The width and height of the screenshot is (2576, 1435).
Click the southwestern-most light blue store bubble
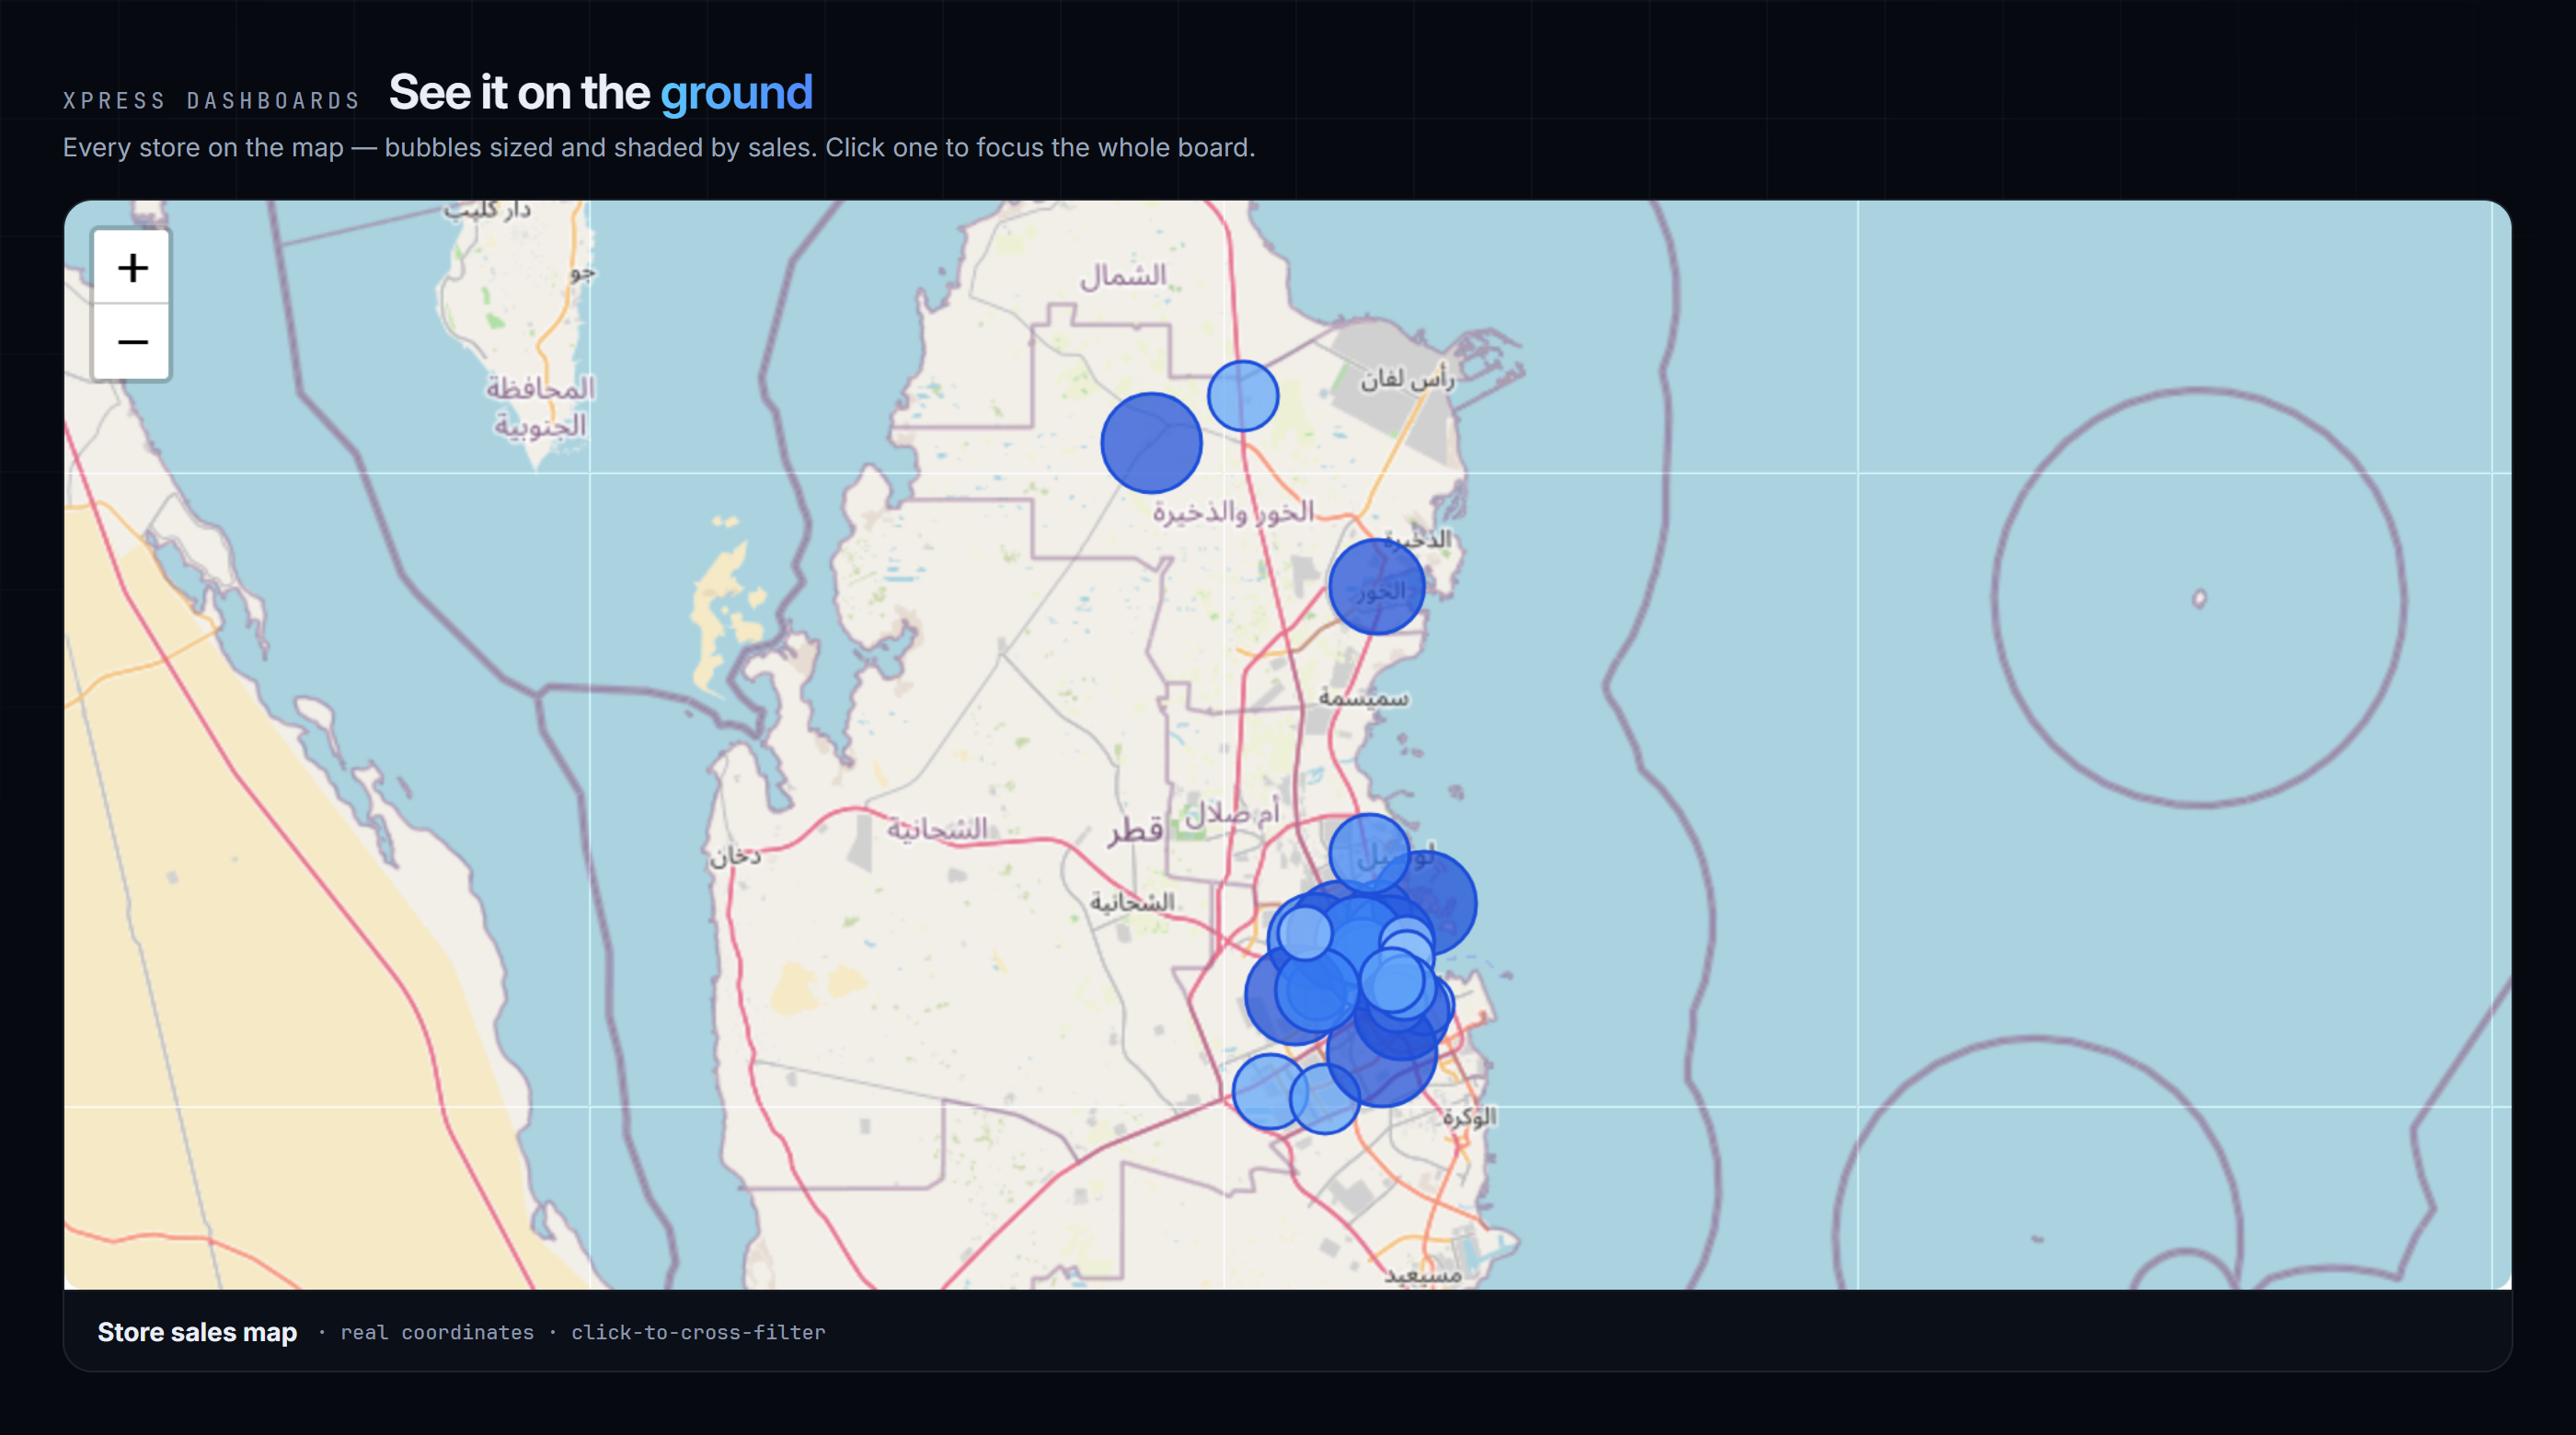tap(1269, 1091)
